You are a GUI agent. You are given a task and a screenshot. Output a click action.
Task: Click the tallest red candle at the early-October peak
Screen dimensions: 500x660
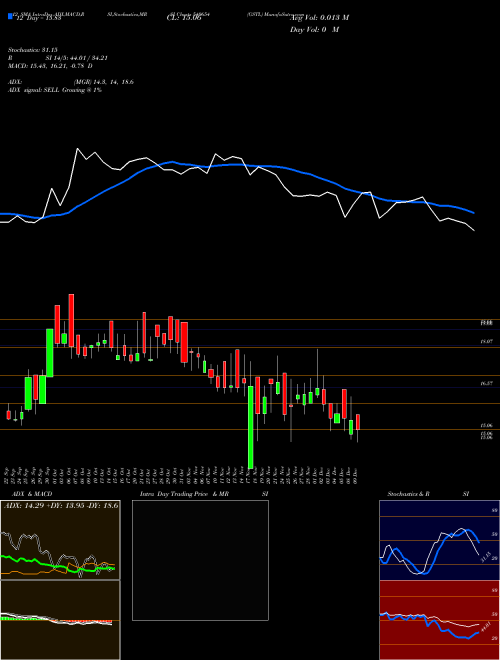pos(71,320)
